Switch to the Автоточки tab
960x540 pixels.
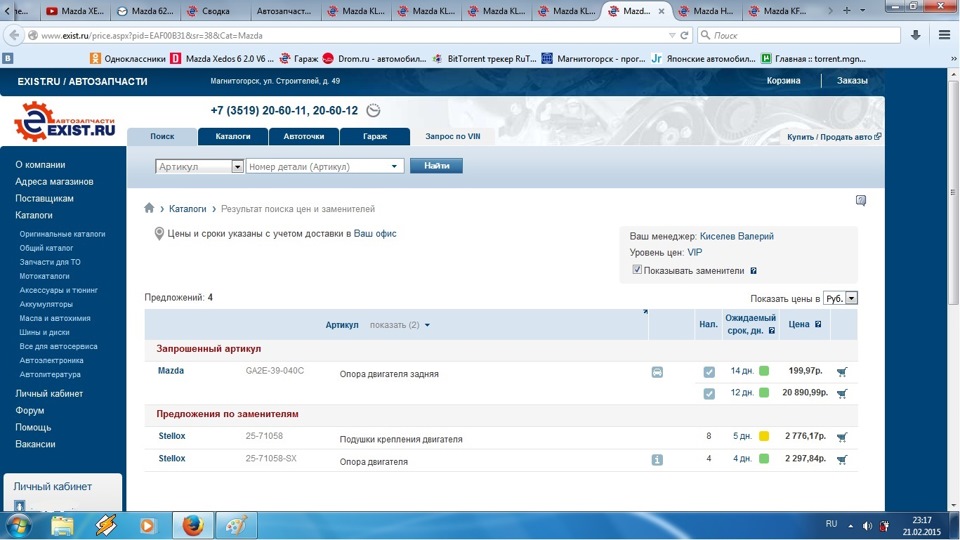tap(304, 137)
